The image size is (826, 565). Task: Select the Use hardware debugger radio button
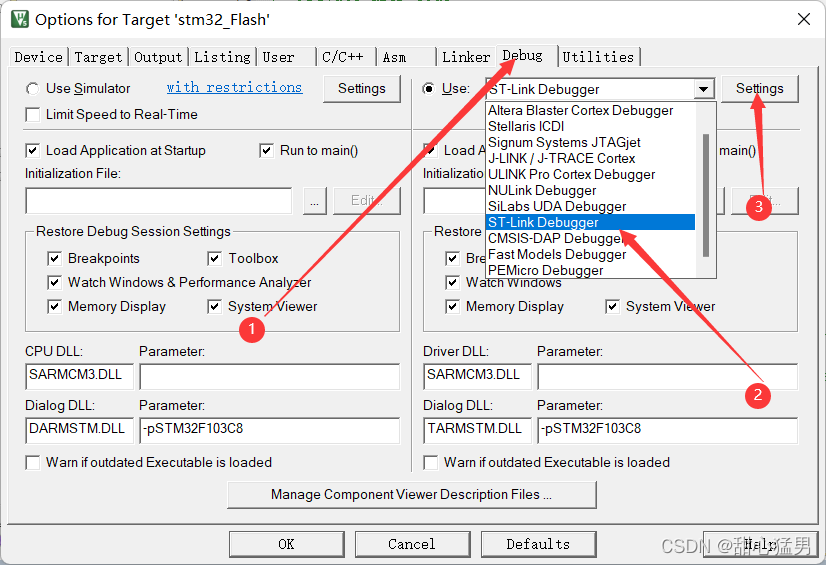429,88
